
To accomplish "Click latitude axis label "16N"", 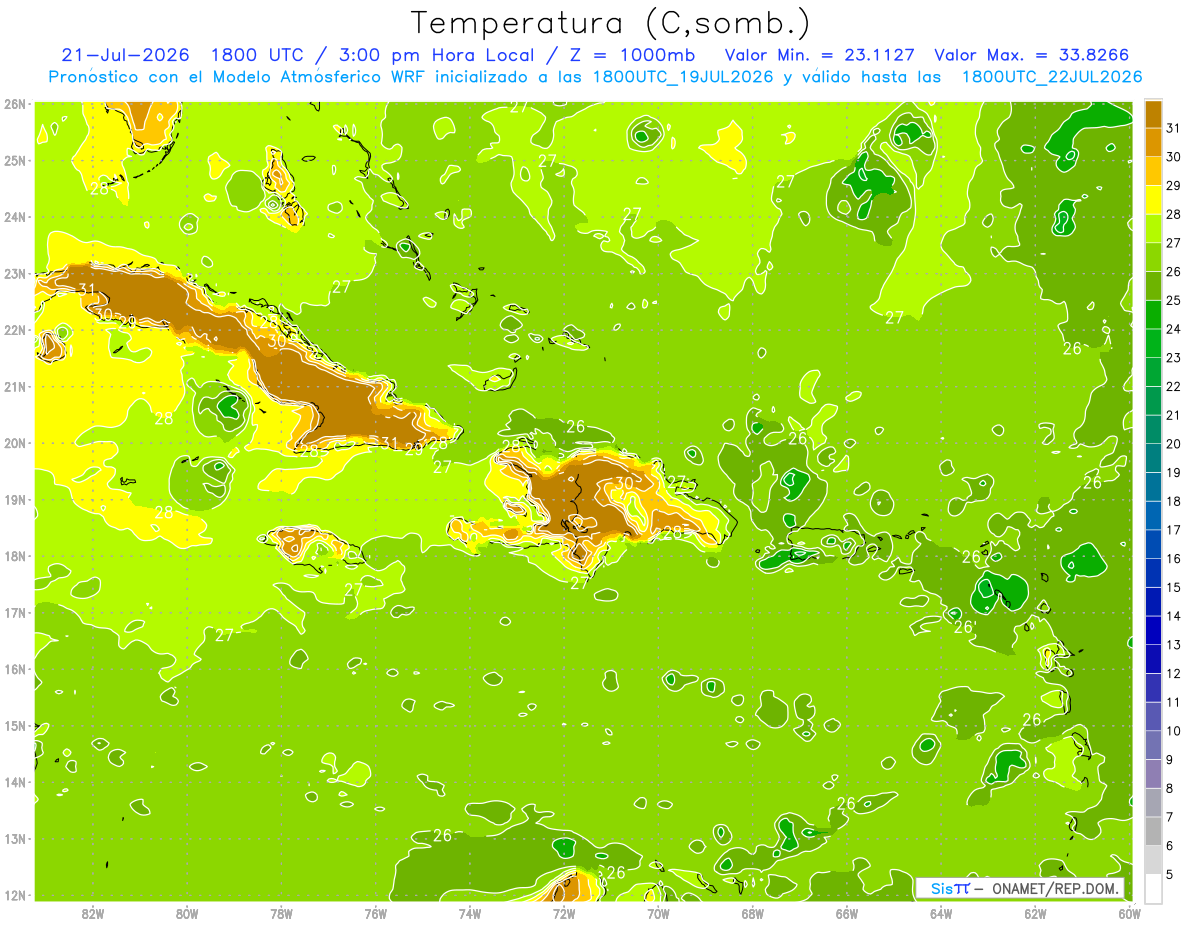I will [x=15, y=669].
